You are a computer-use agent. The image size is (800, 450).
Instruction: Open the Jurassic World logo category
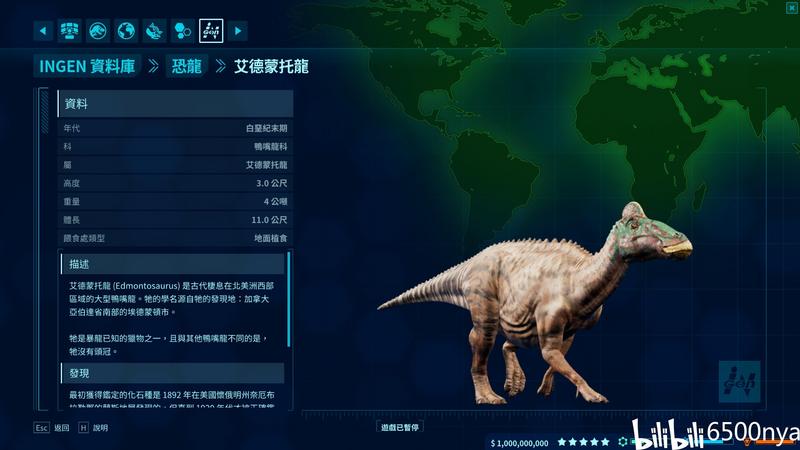click(x=98, y=31)
